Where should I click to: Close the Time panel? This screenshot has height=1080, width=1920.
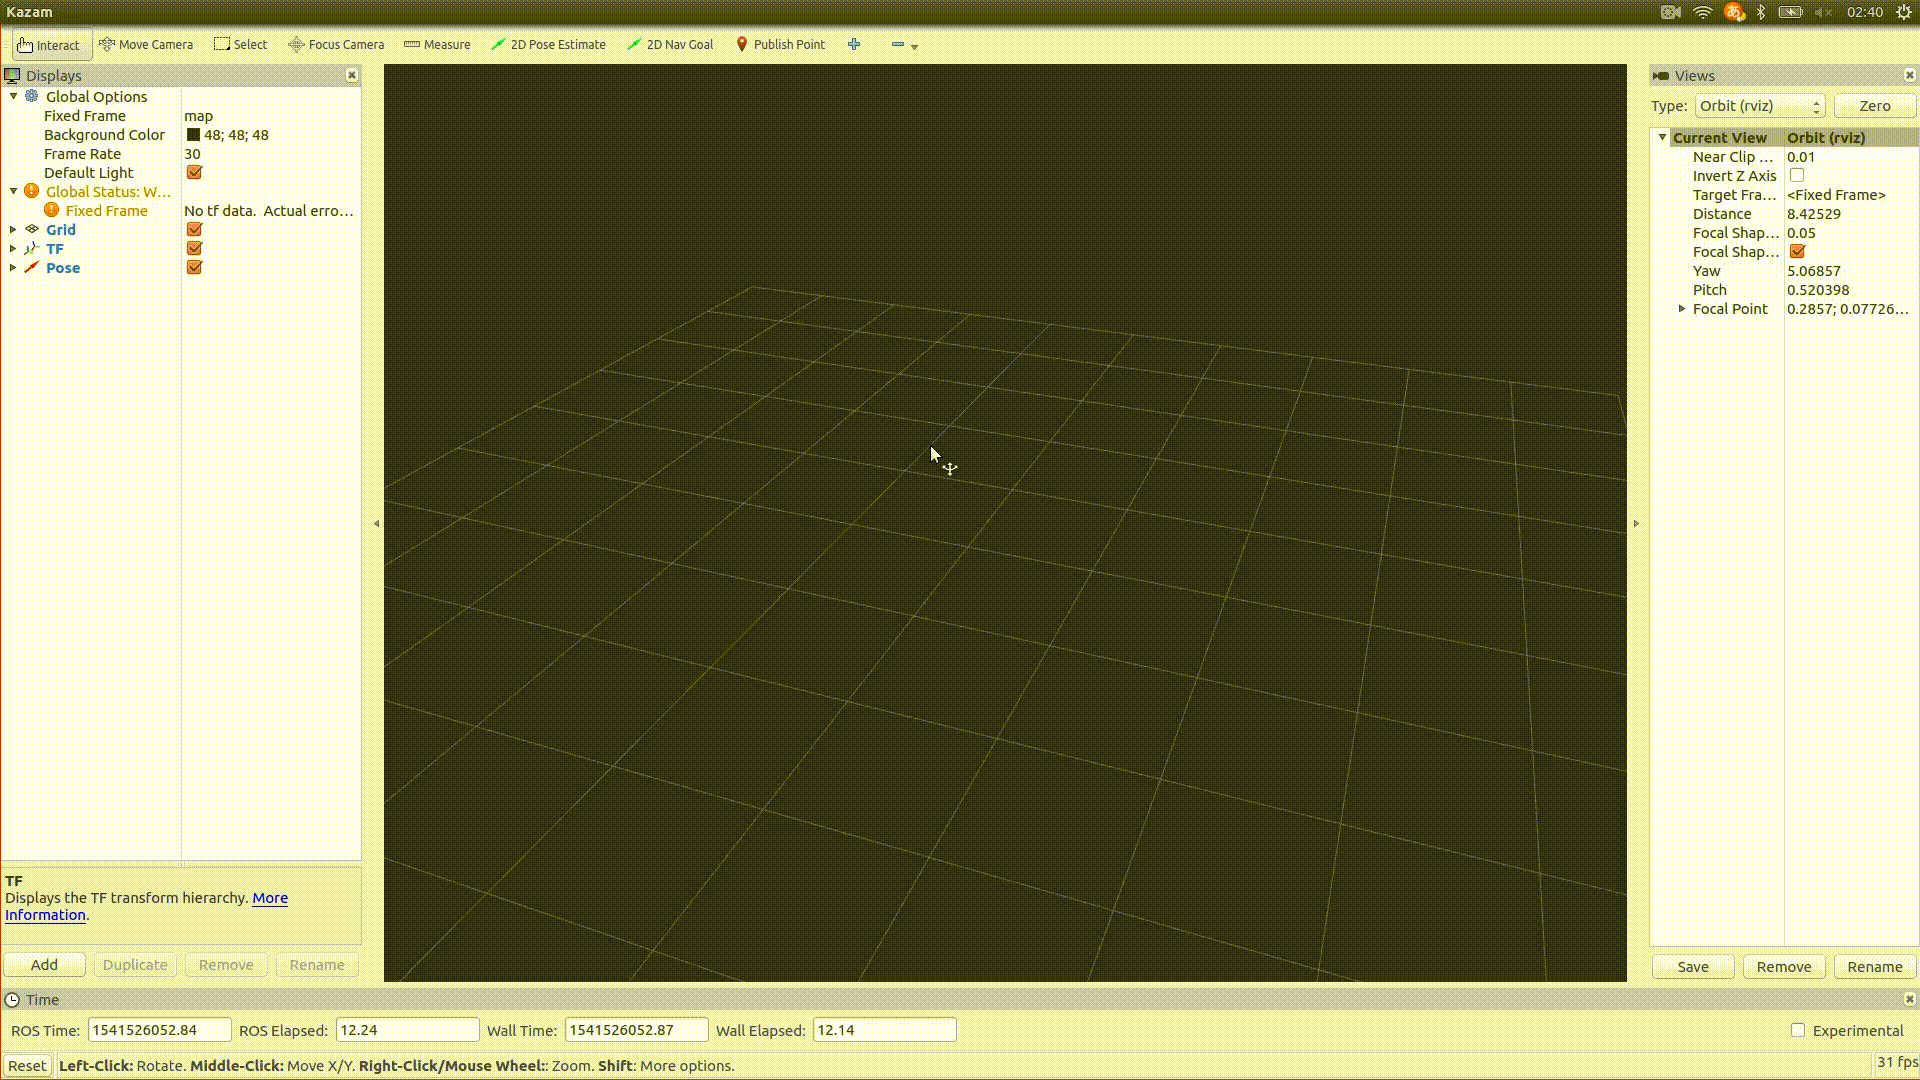point(1909,999)
